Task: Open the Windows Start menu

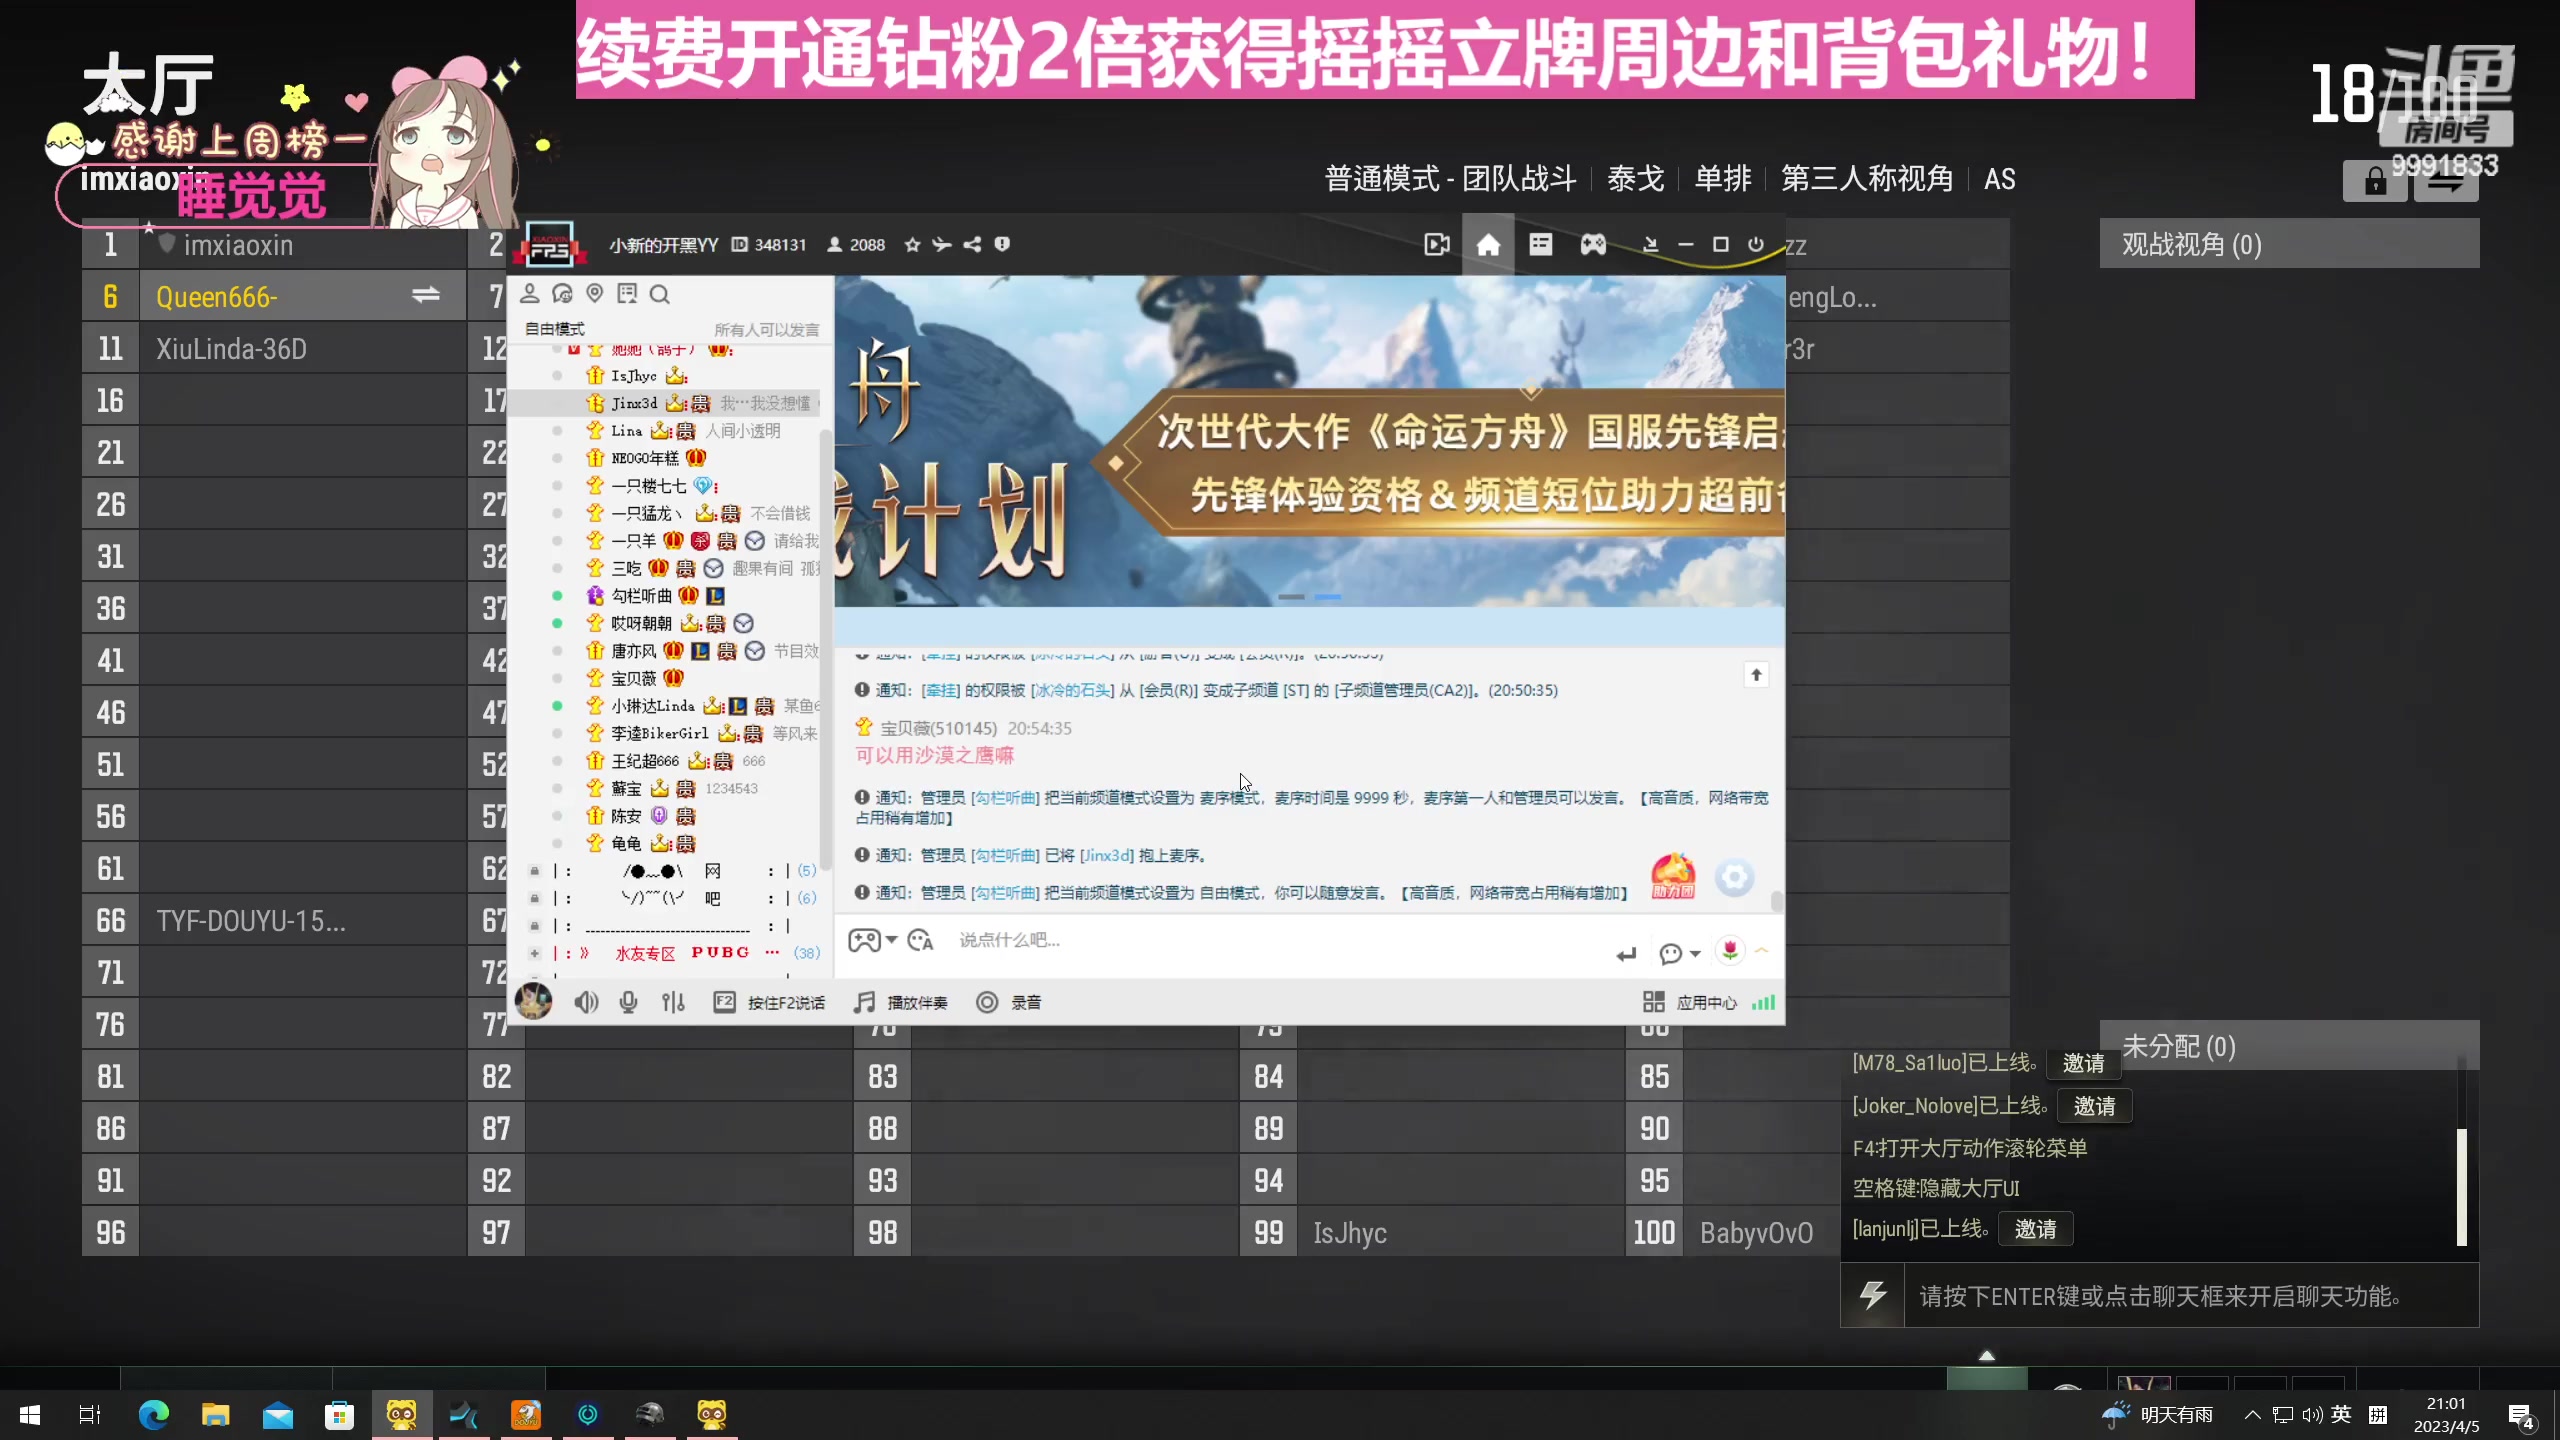Action: [29, 1415]
